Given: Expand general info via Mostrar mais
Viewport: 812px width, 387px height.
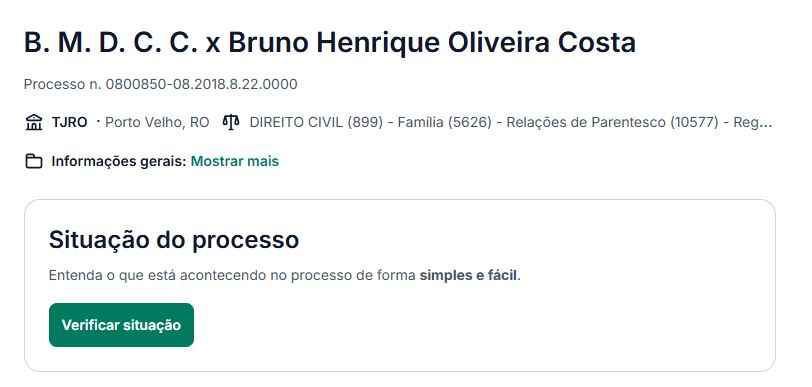Looking at the screenshot, I should coord(235,162).
